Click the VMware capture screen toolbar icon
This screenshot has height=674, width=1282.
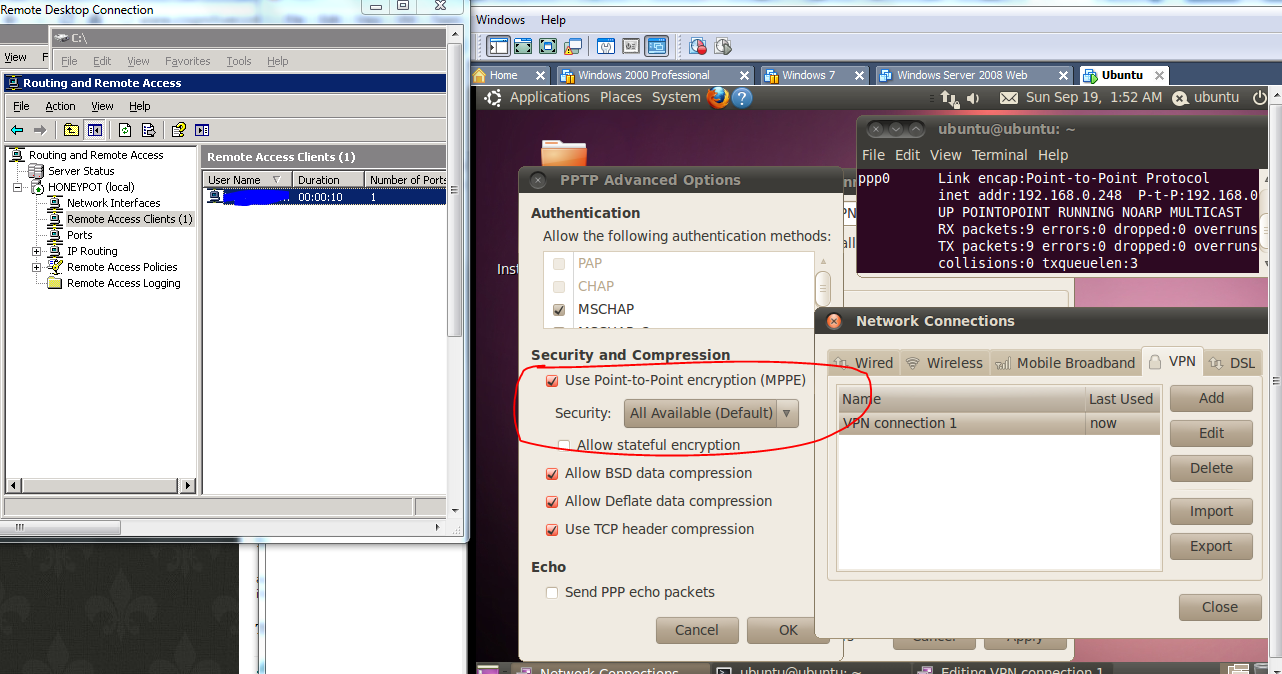coord(698,46)
